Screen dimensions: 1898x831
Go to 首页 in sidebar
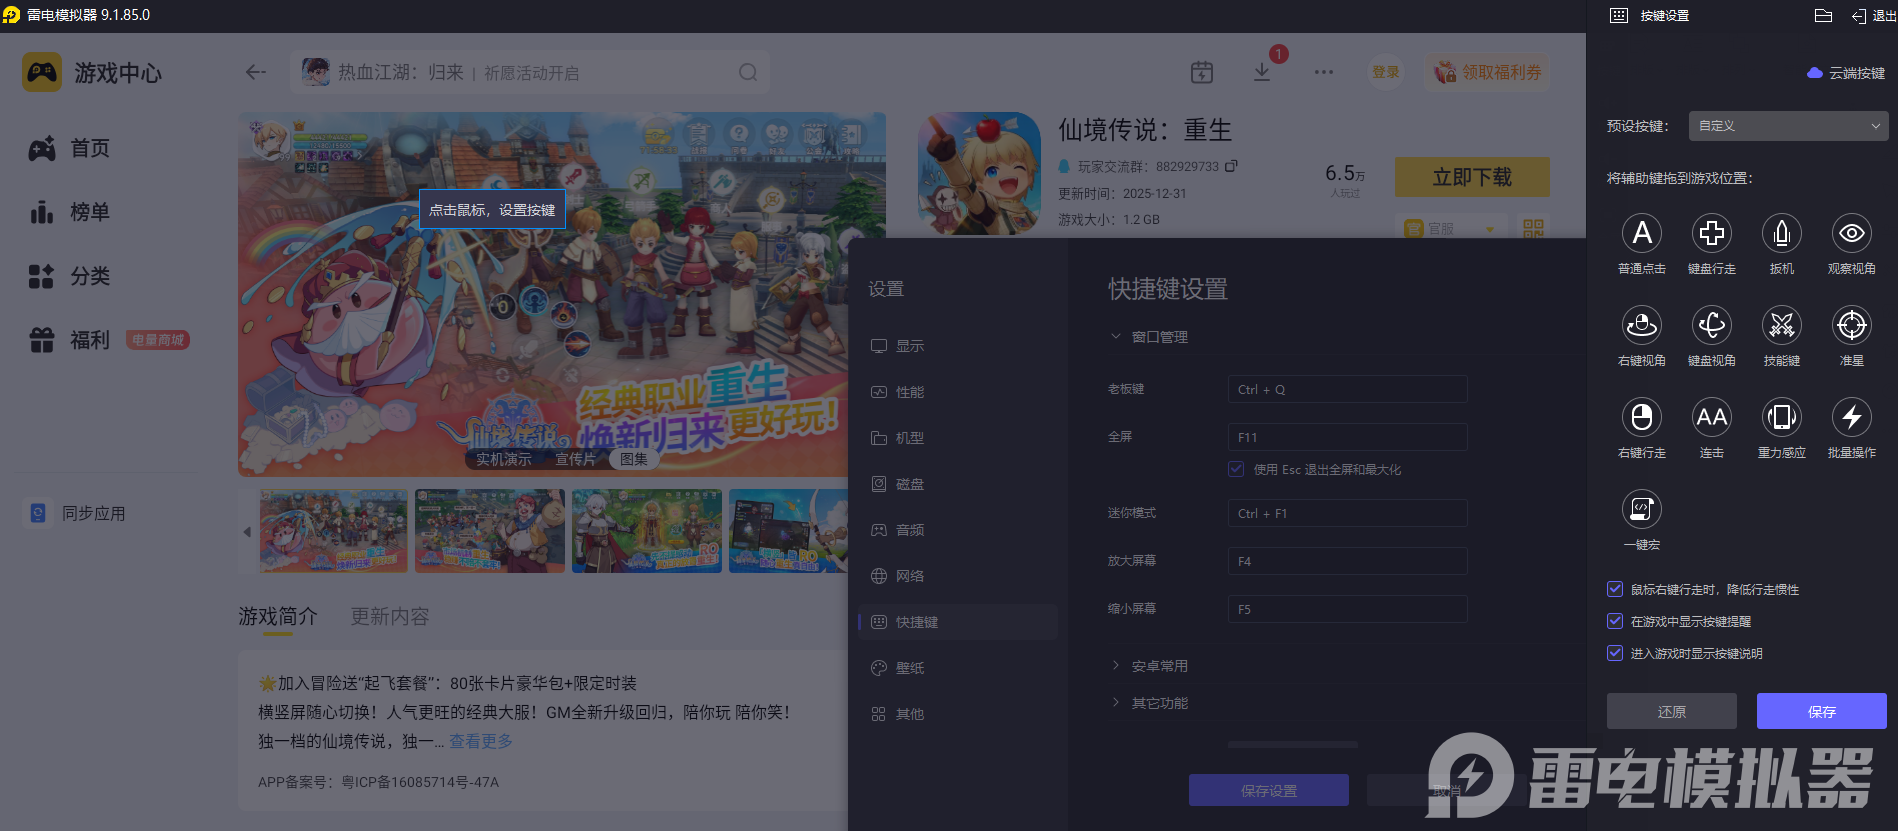tap(70, 148)
